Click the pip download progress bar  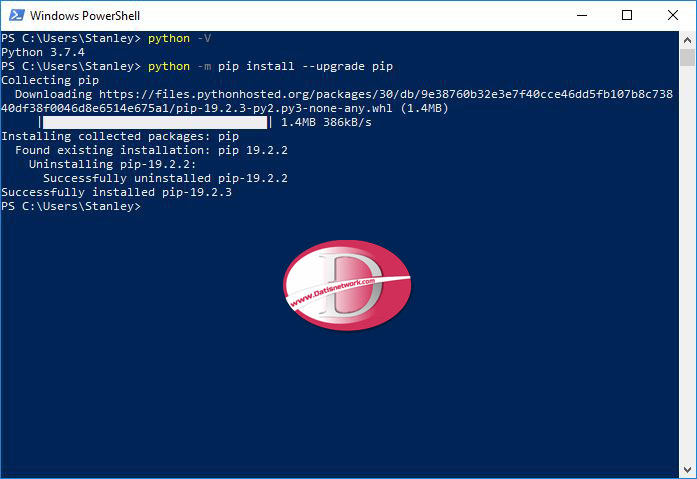pos(155,122)
